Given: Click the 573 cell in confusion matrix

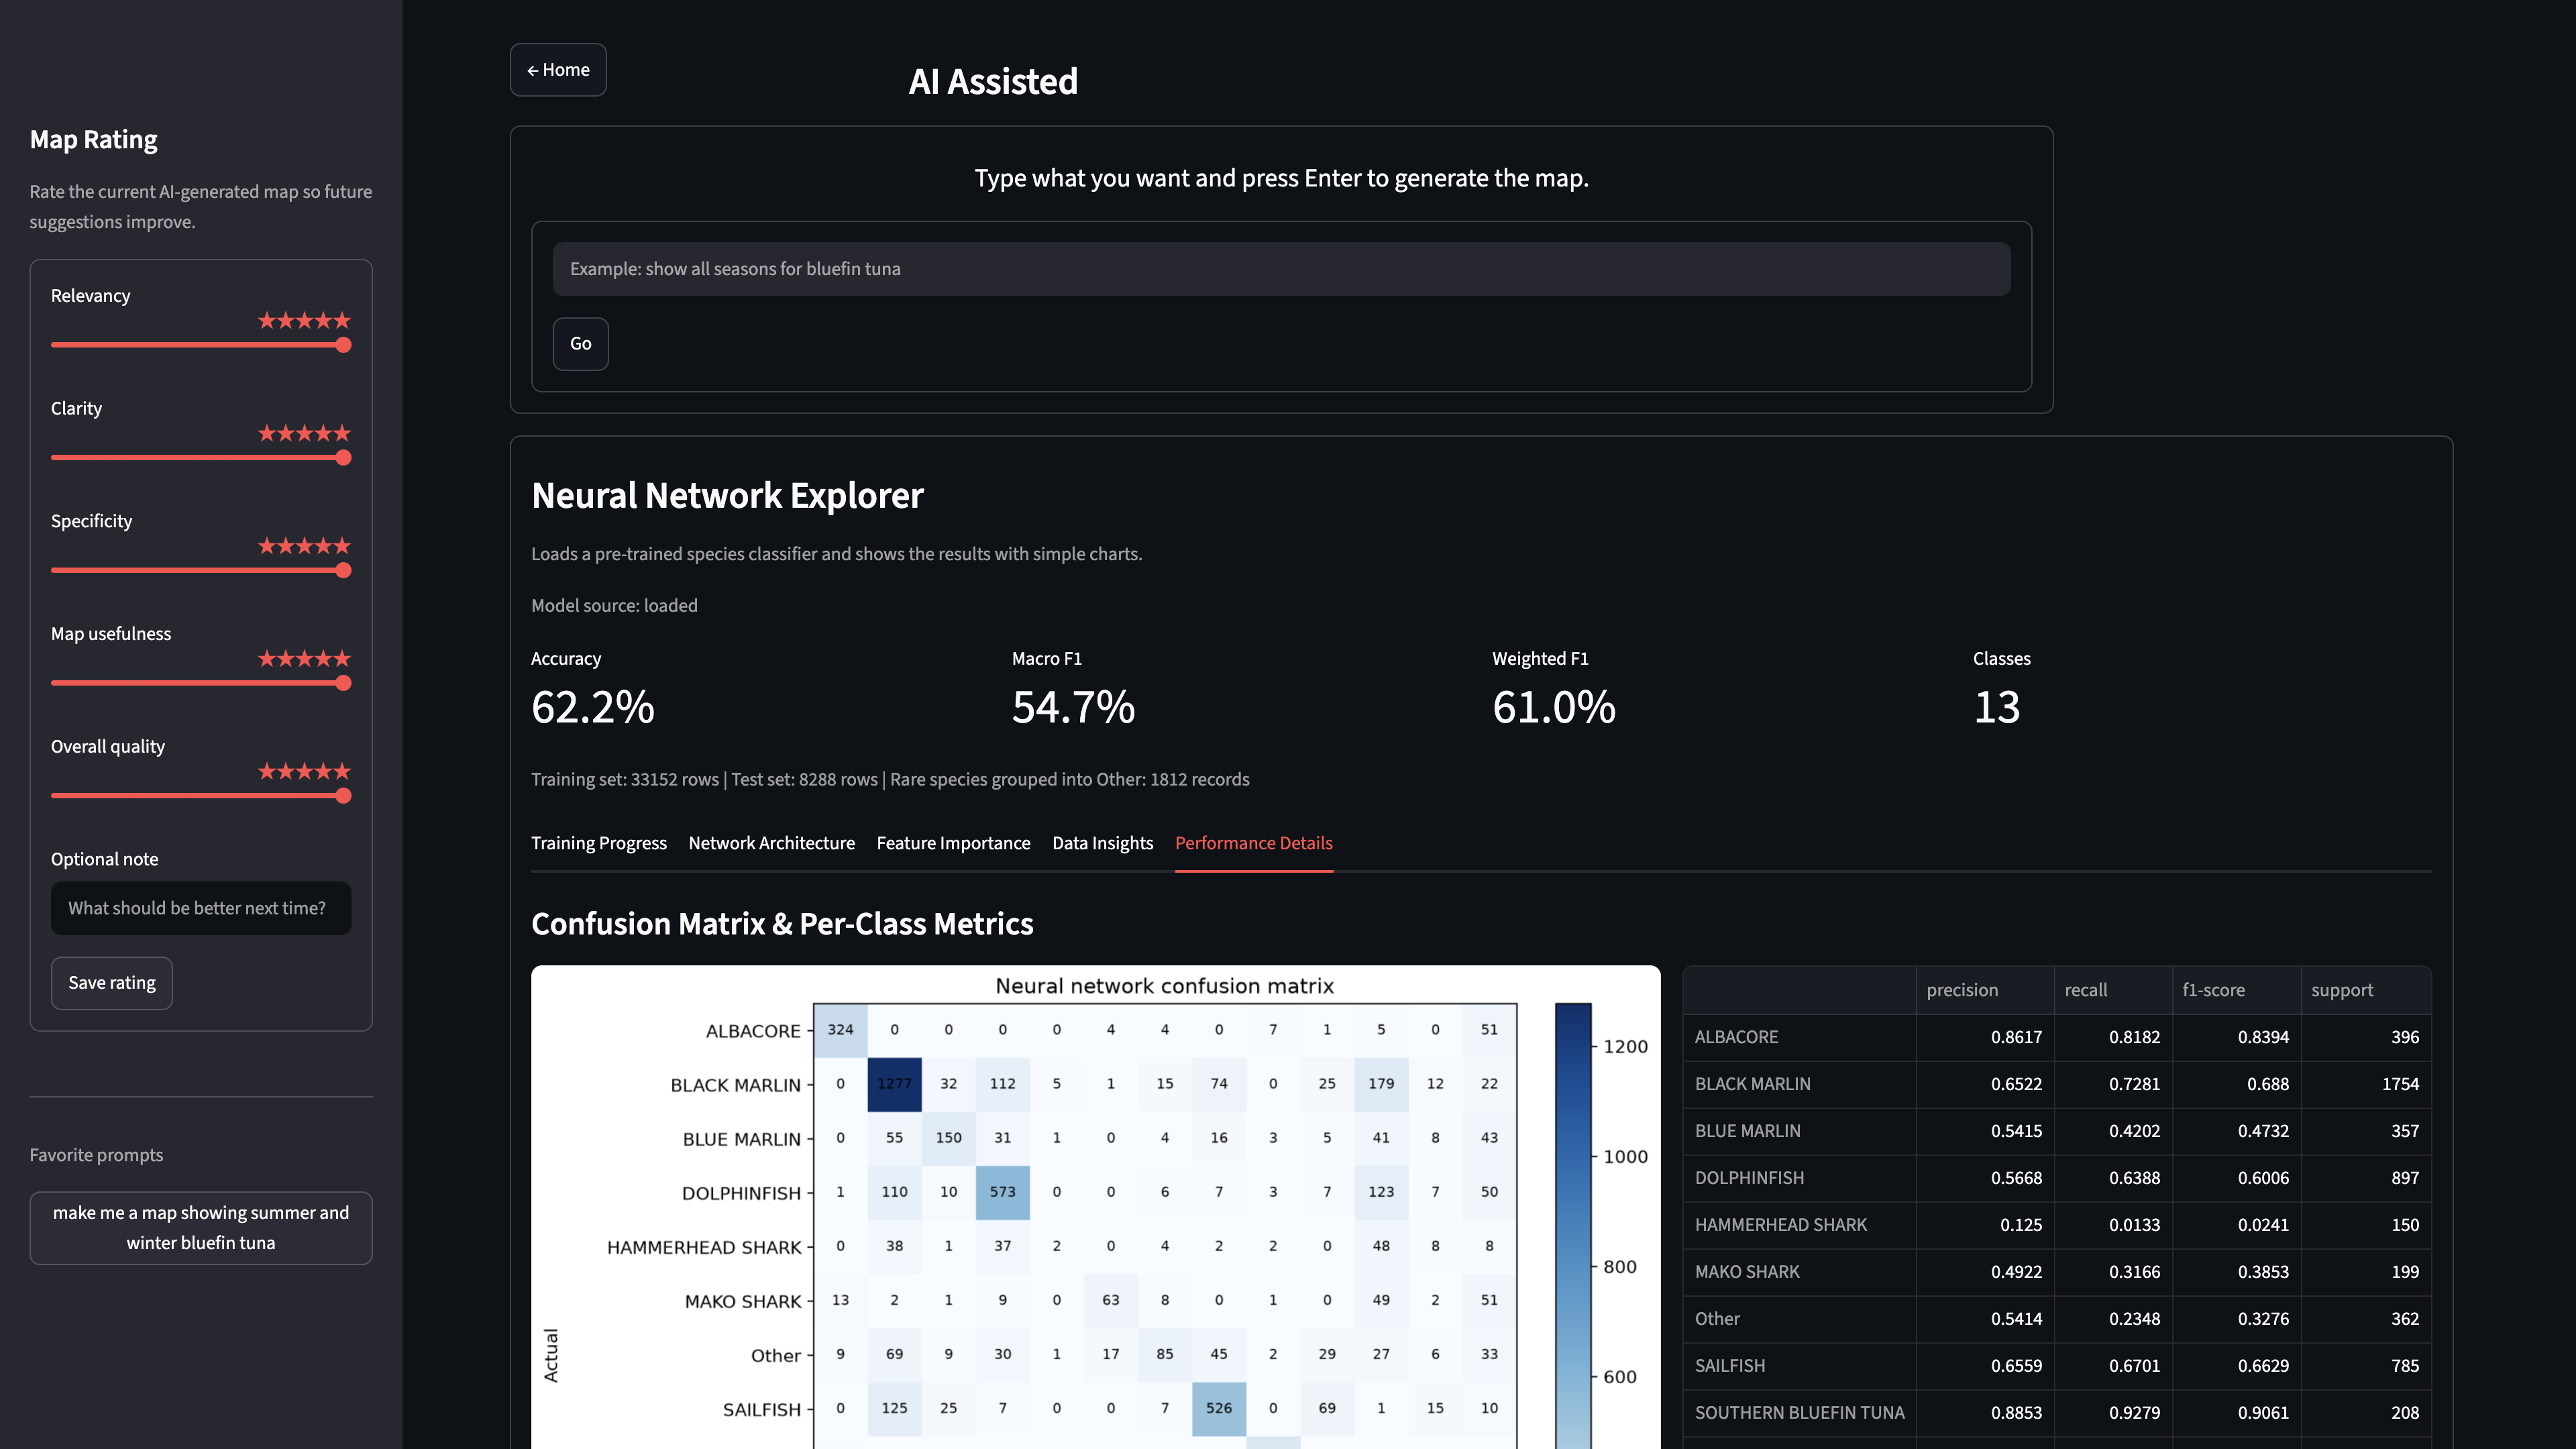Looking at the screenshot, I should coord(1002,1192).
